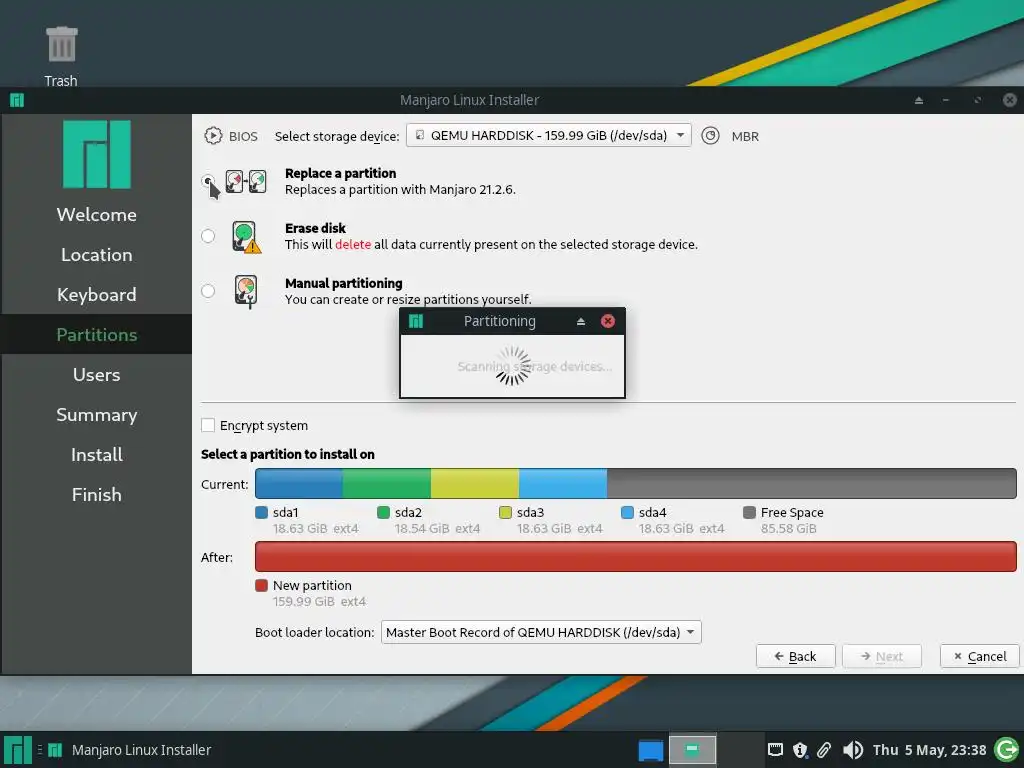Go to the Keyboard step in the sidebar

97,295
